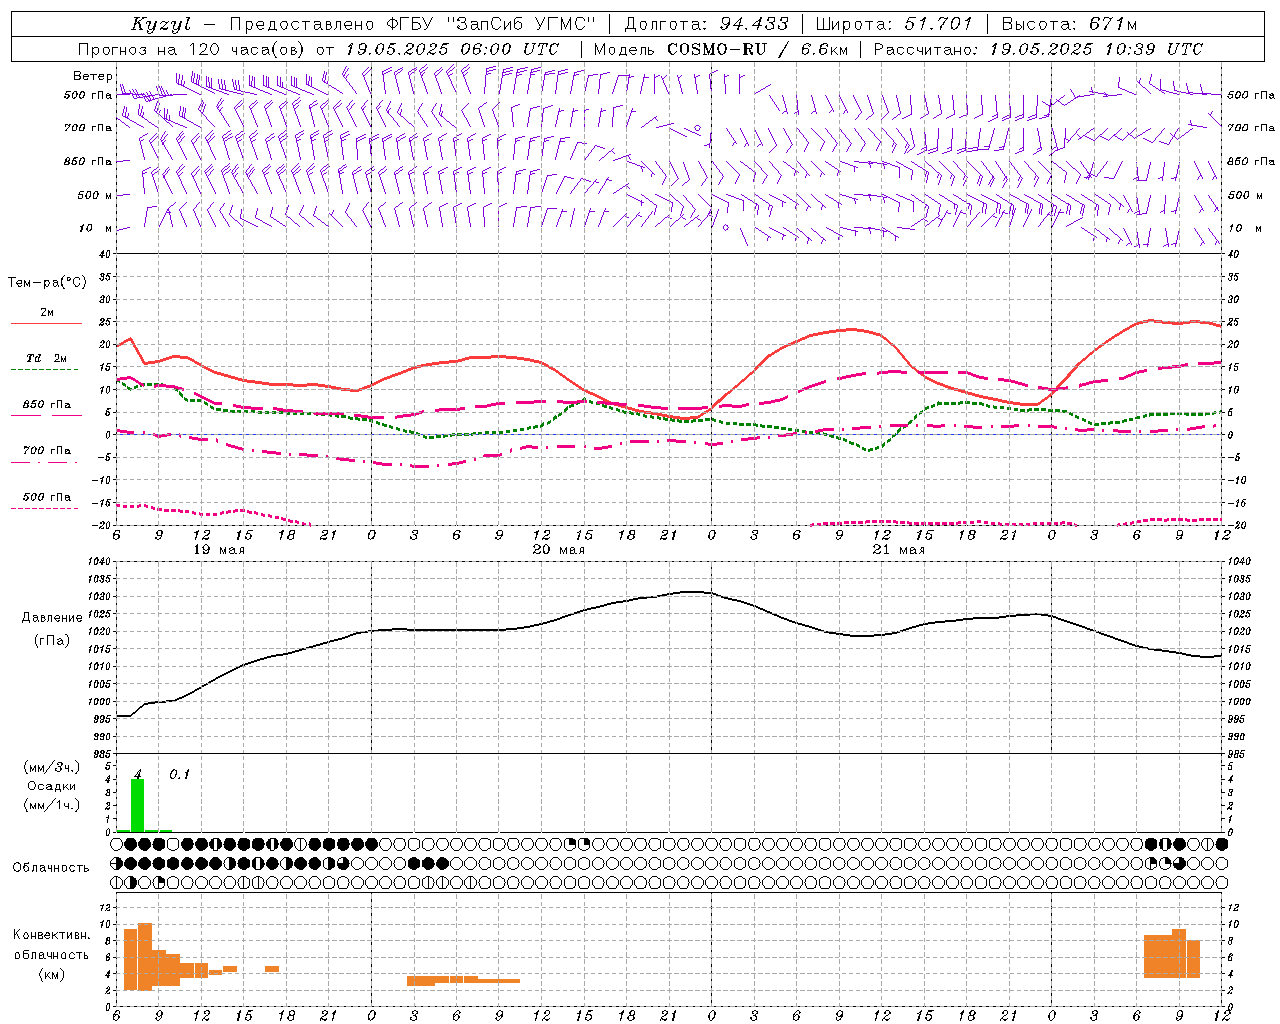Click the '850 гПа' wind level label on the right
1280x1024 pixels.
[x=1251, y=161]
